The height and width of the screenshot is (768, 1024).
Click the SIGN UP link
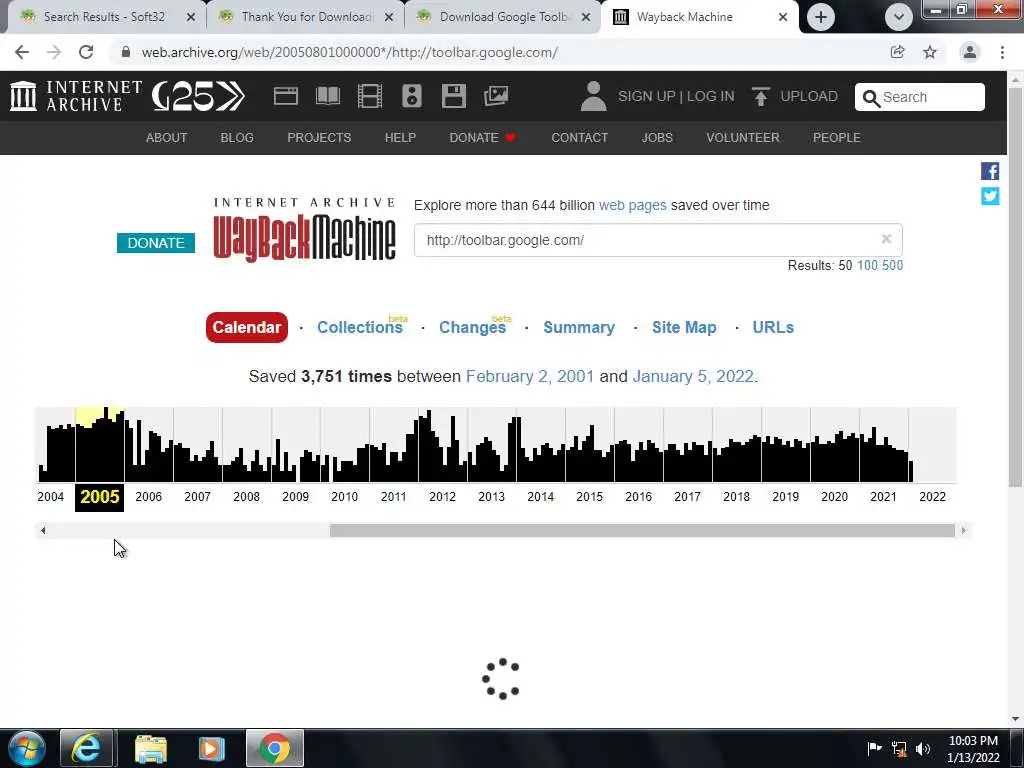tap(647, 96)
